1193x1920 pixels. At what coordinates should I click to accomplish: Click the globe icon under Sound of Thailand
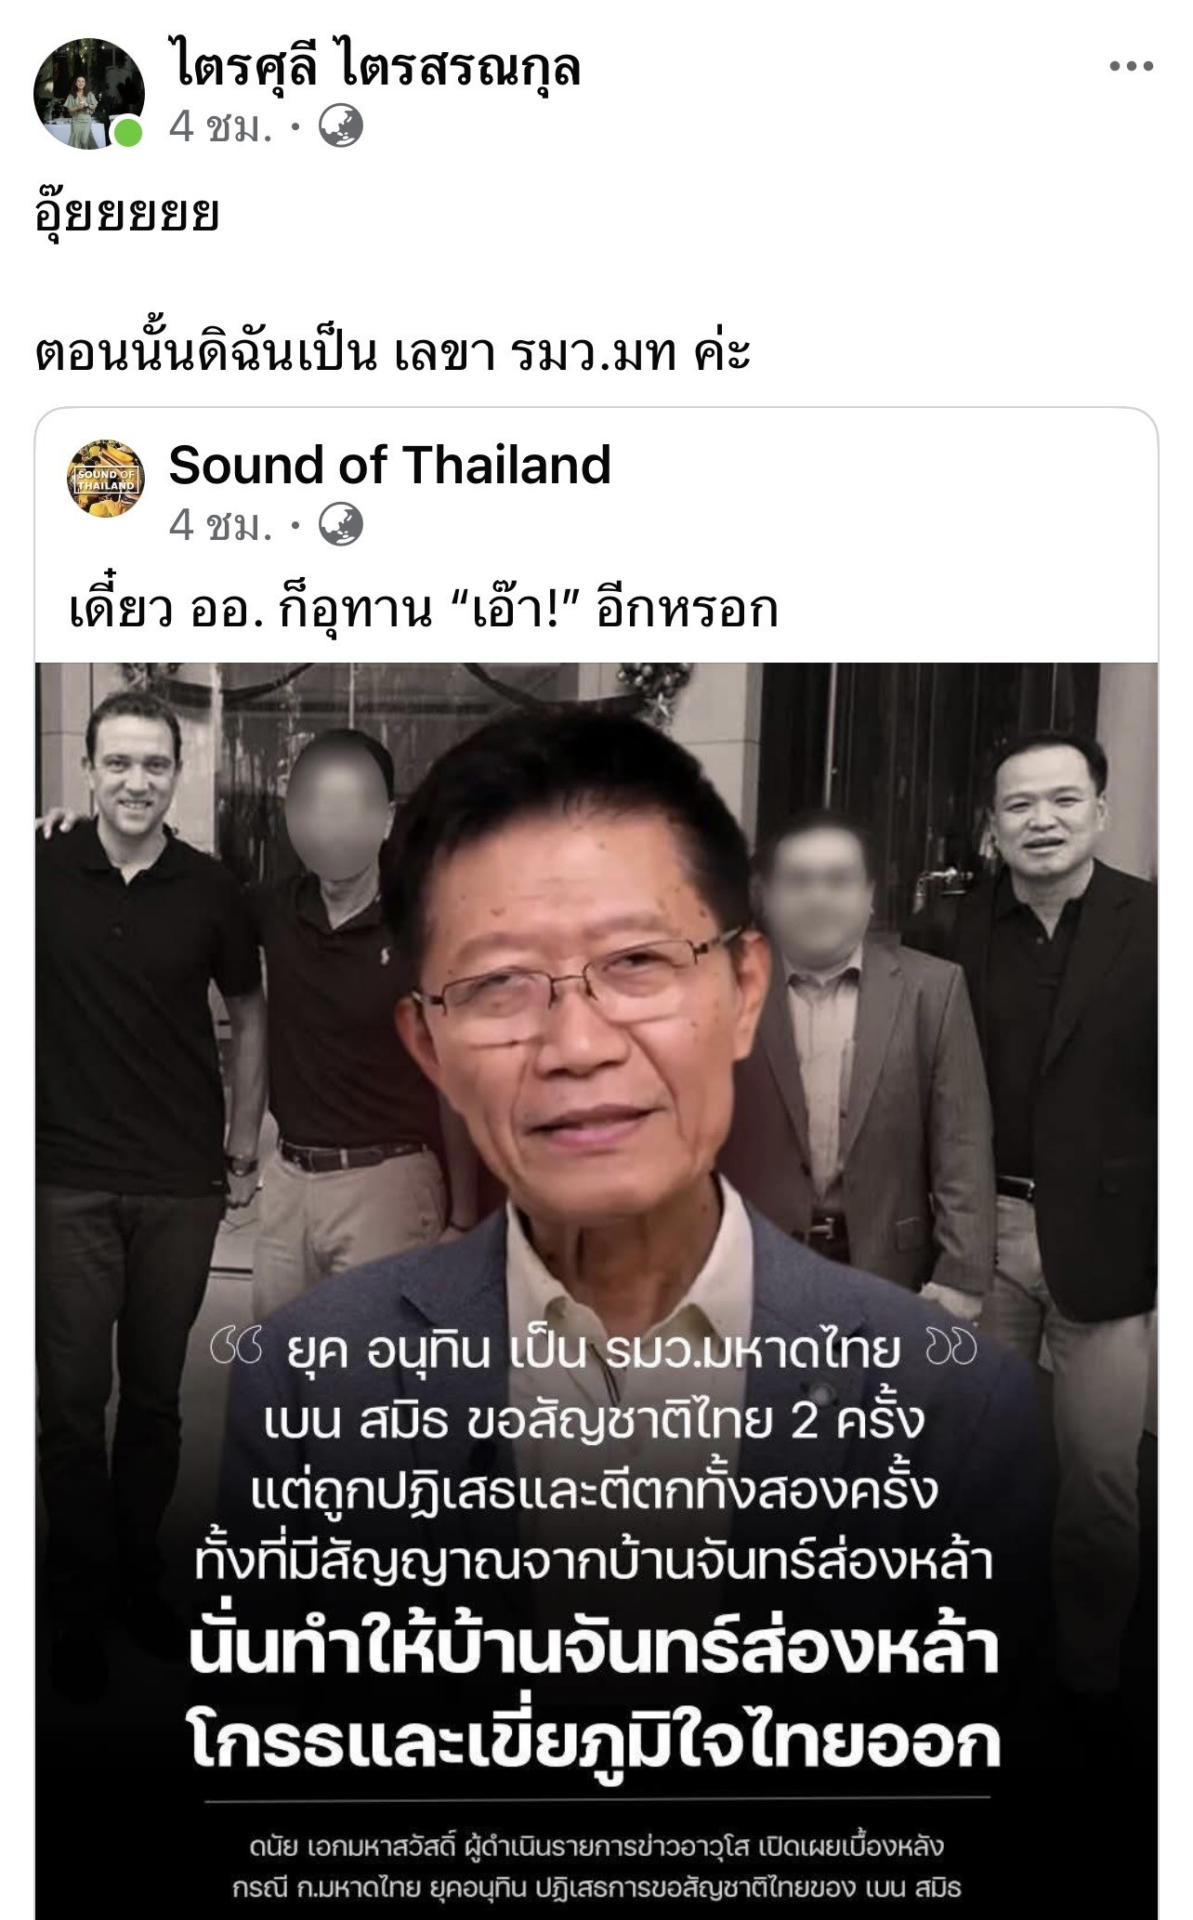click(x=340, y=525)
